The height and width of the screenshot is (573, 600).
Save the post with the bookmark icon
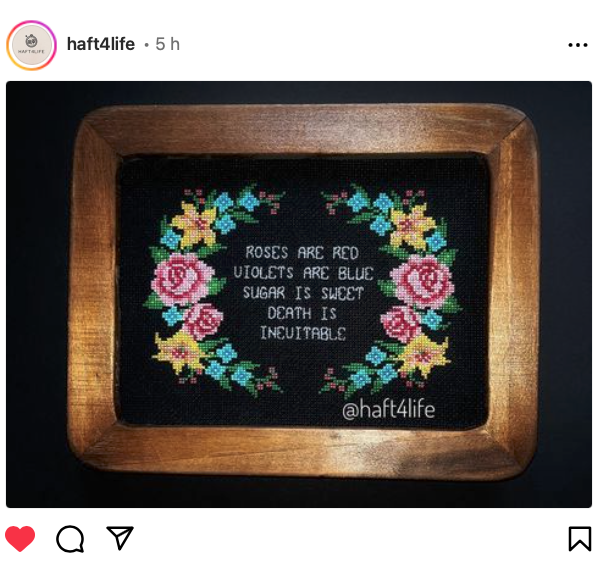coord(580,539)
